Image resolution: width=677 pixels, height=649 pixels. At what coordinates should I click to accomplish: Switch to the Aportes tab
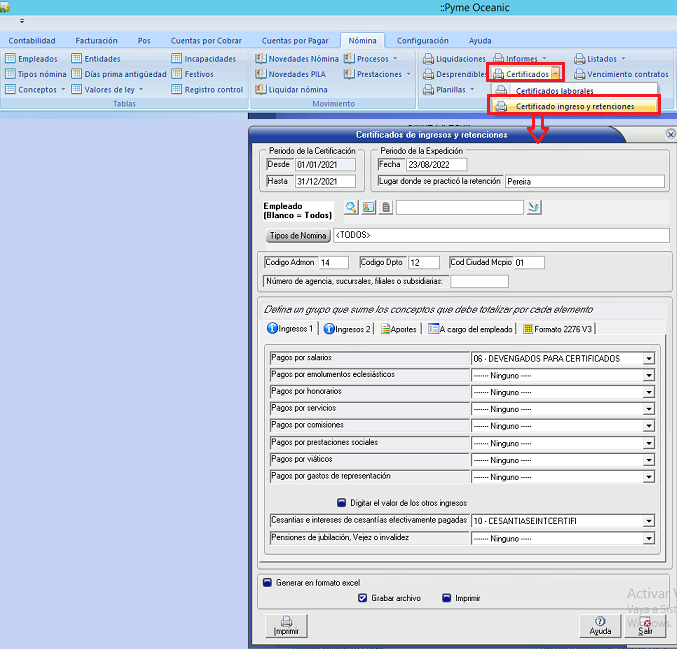399,329
